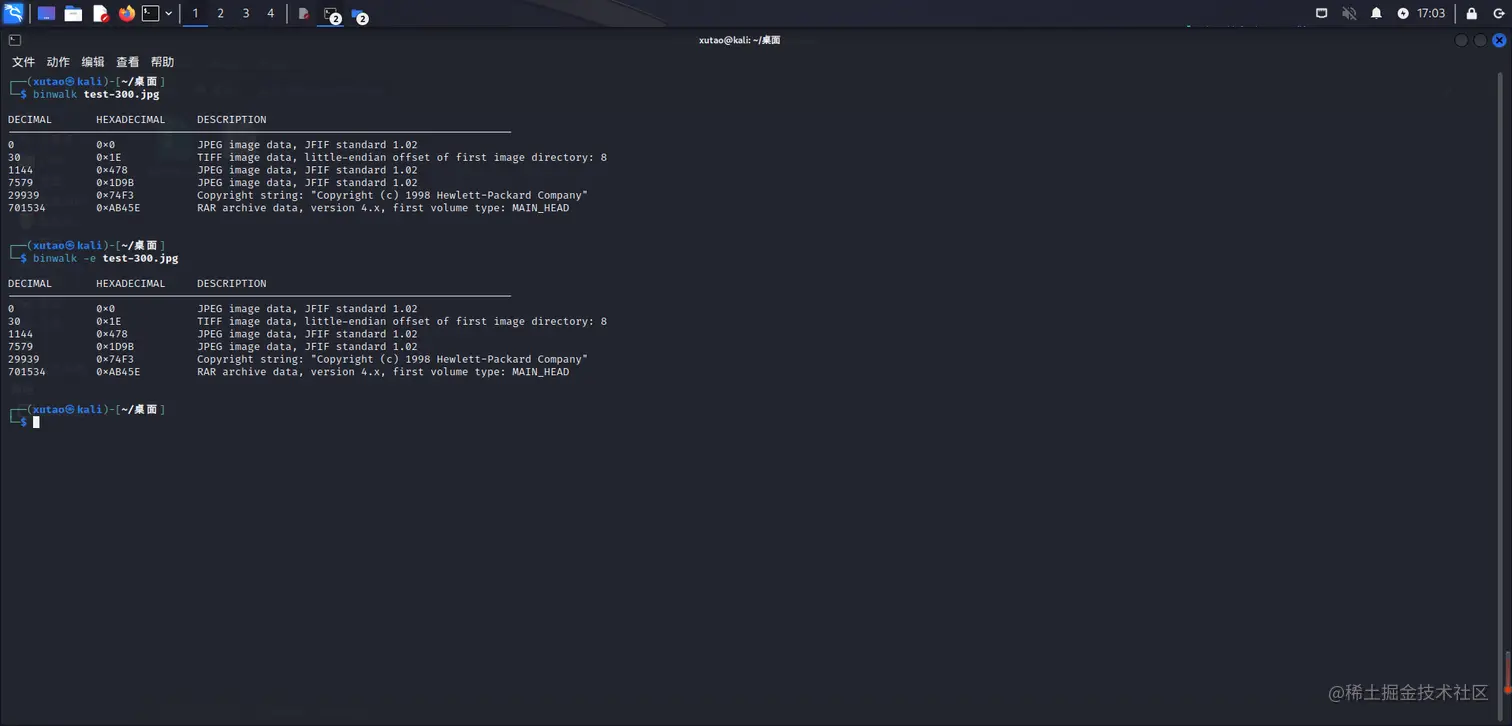Minimize the terminal window

[x=1461, y=40]
